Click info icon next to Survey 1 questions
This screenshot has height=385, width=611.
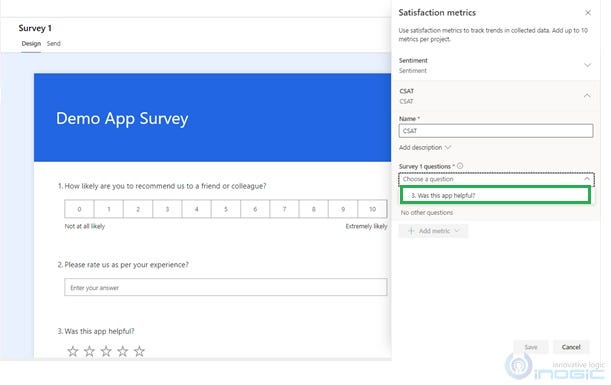coord(460,166)
